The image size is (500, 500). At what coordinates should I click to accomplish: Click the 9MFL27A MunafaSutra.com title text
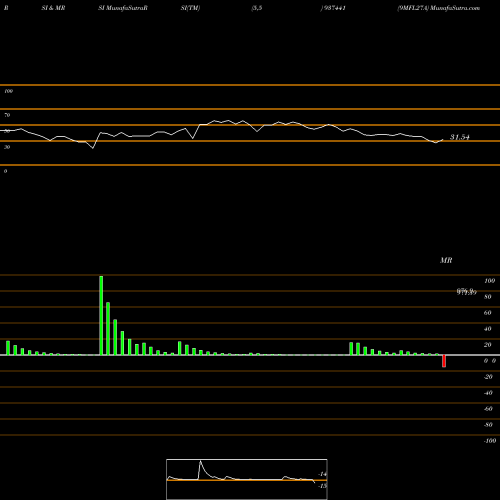click(439, 8)
